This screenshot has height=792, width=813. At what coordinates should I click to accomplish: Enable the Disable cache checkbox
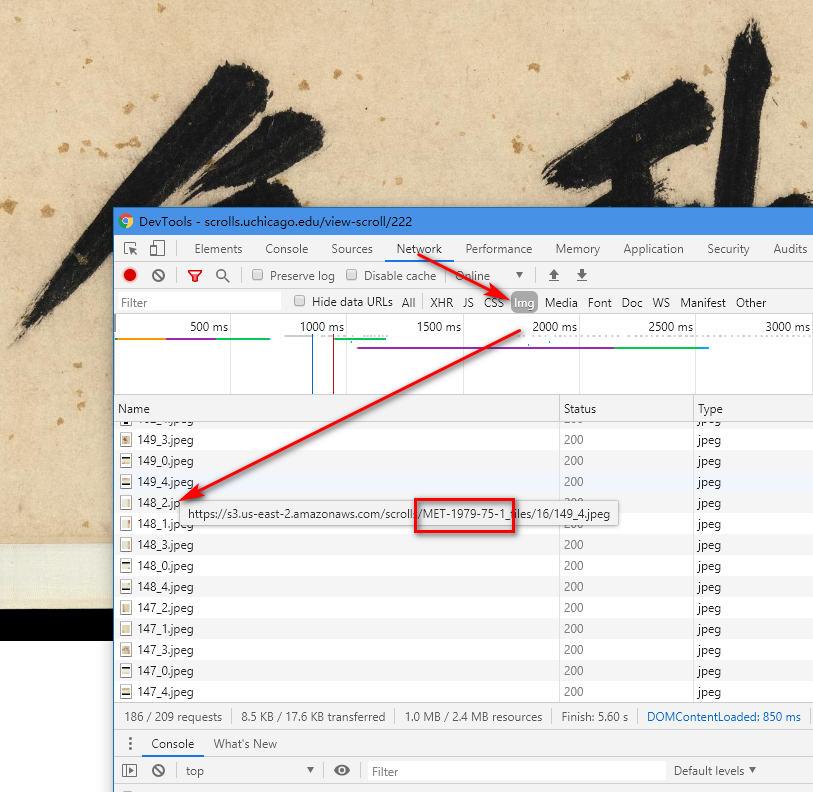pos(351,275)
